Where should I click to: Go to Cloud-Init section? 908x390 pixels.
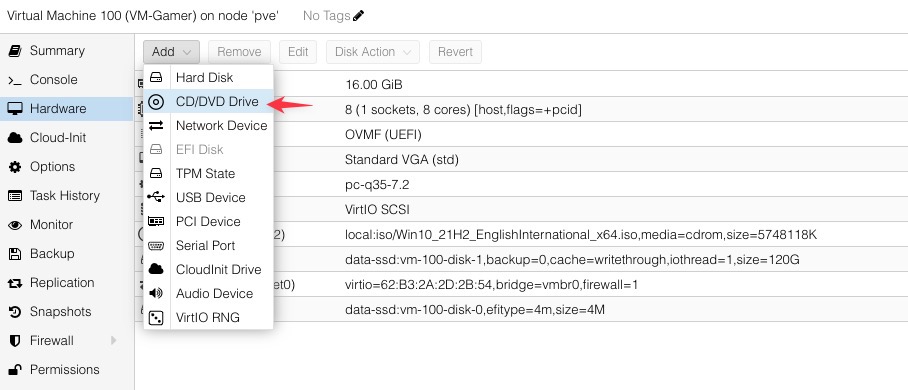(x=67, y=138)
